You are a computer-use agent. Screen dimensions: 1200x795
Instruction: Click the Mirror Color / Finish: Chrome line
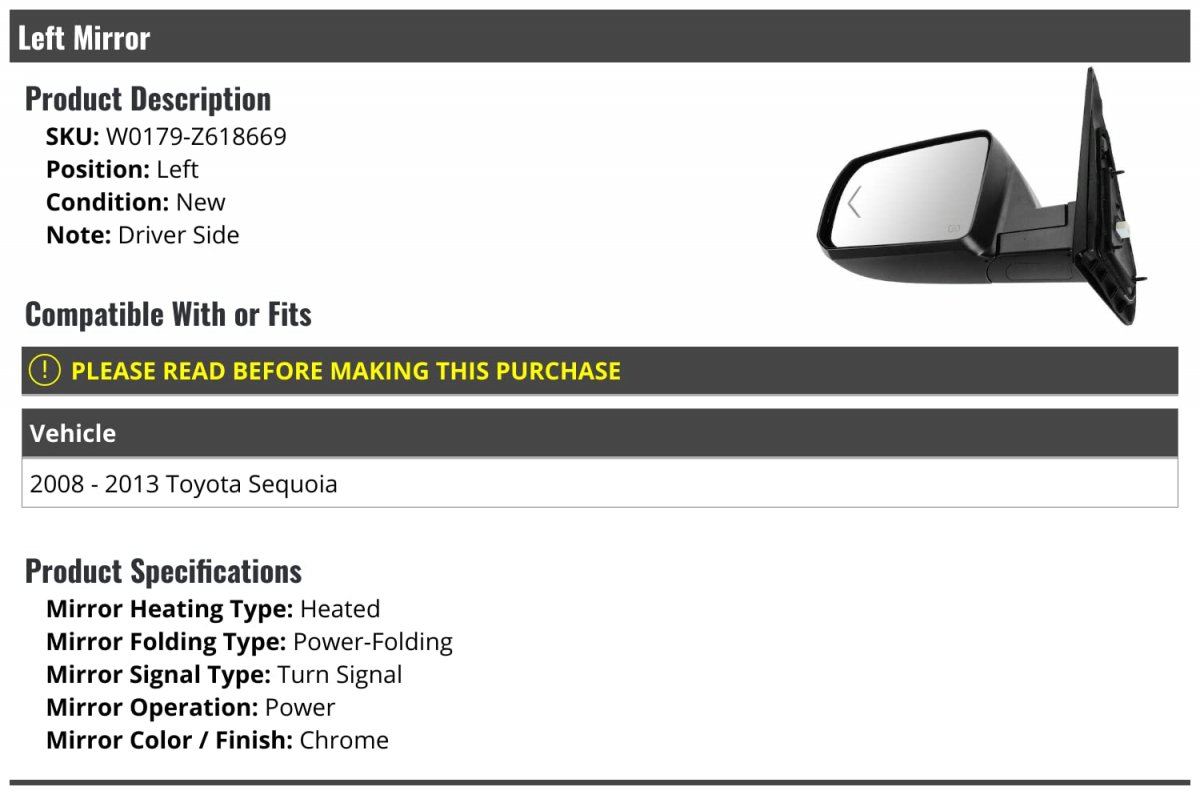[x=217, y=741]
